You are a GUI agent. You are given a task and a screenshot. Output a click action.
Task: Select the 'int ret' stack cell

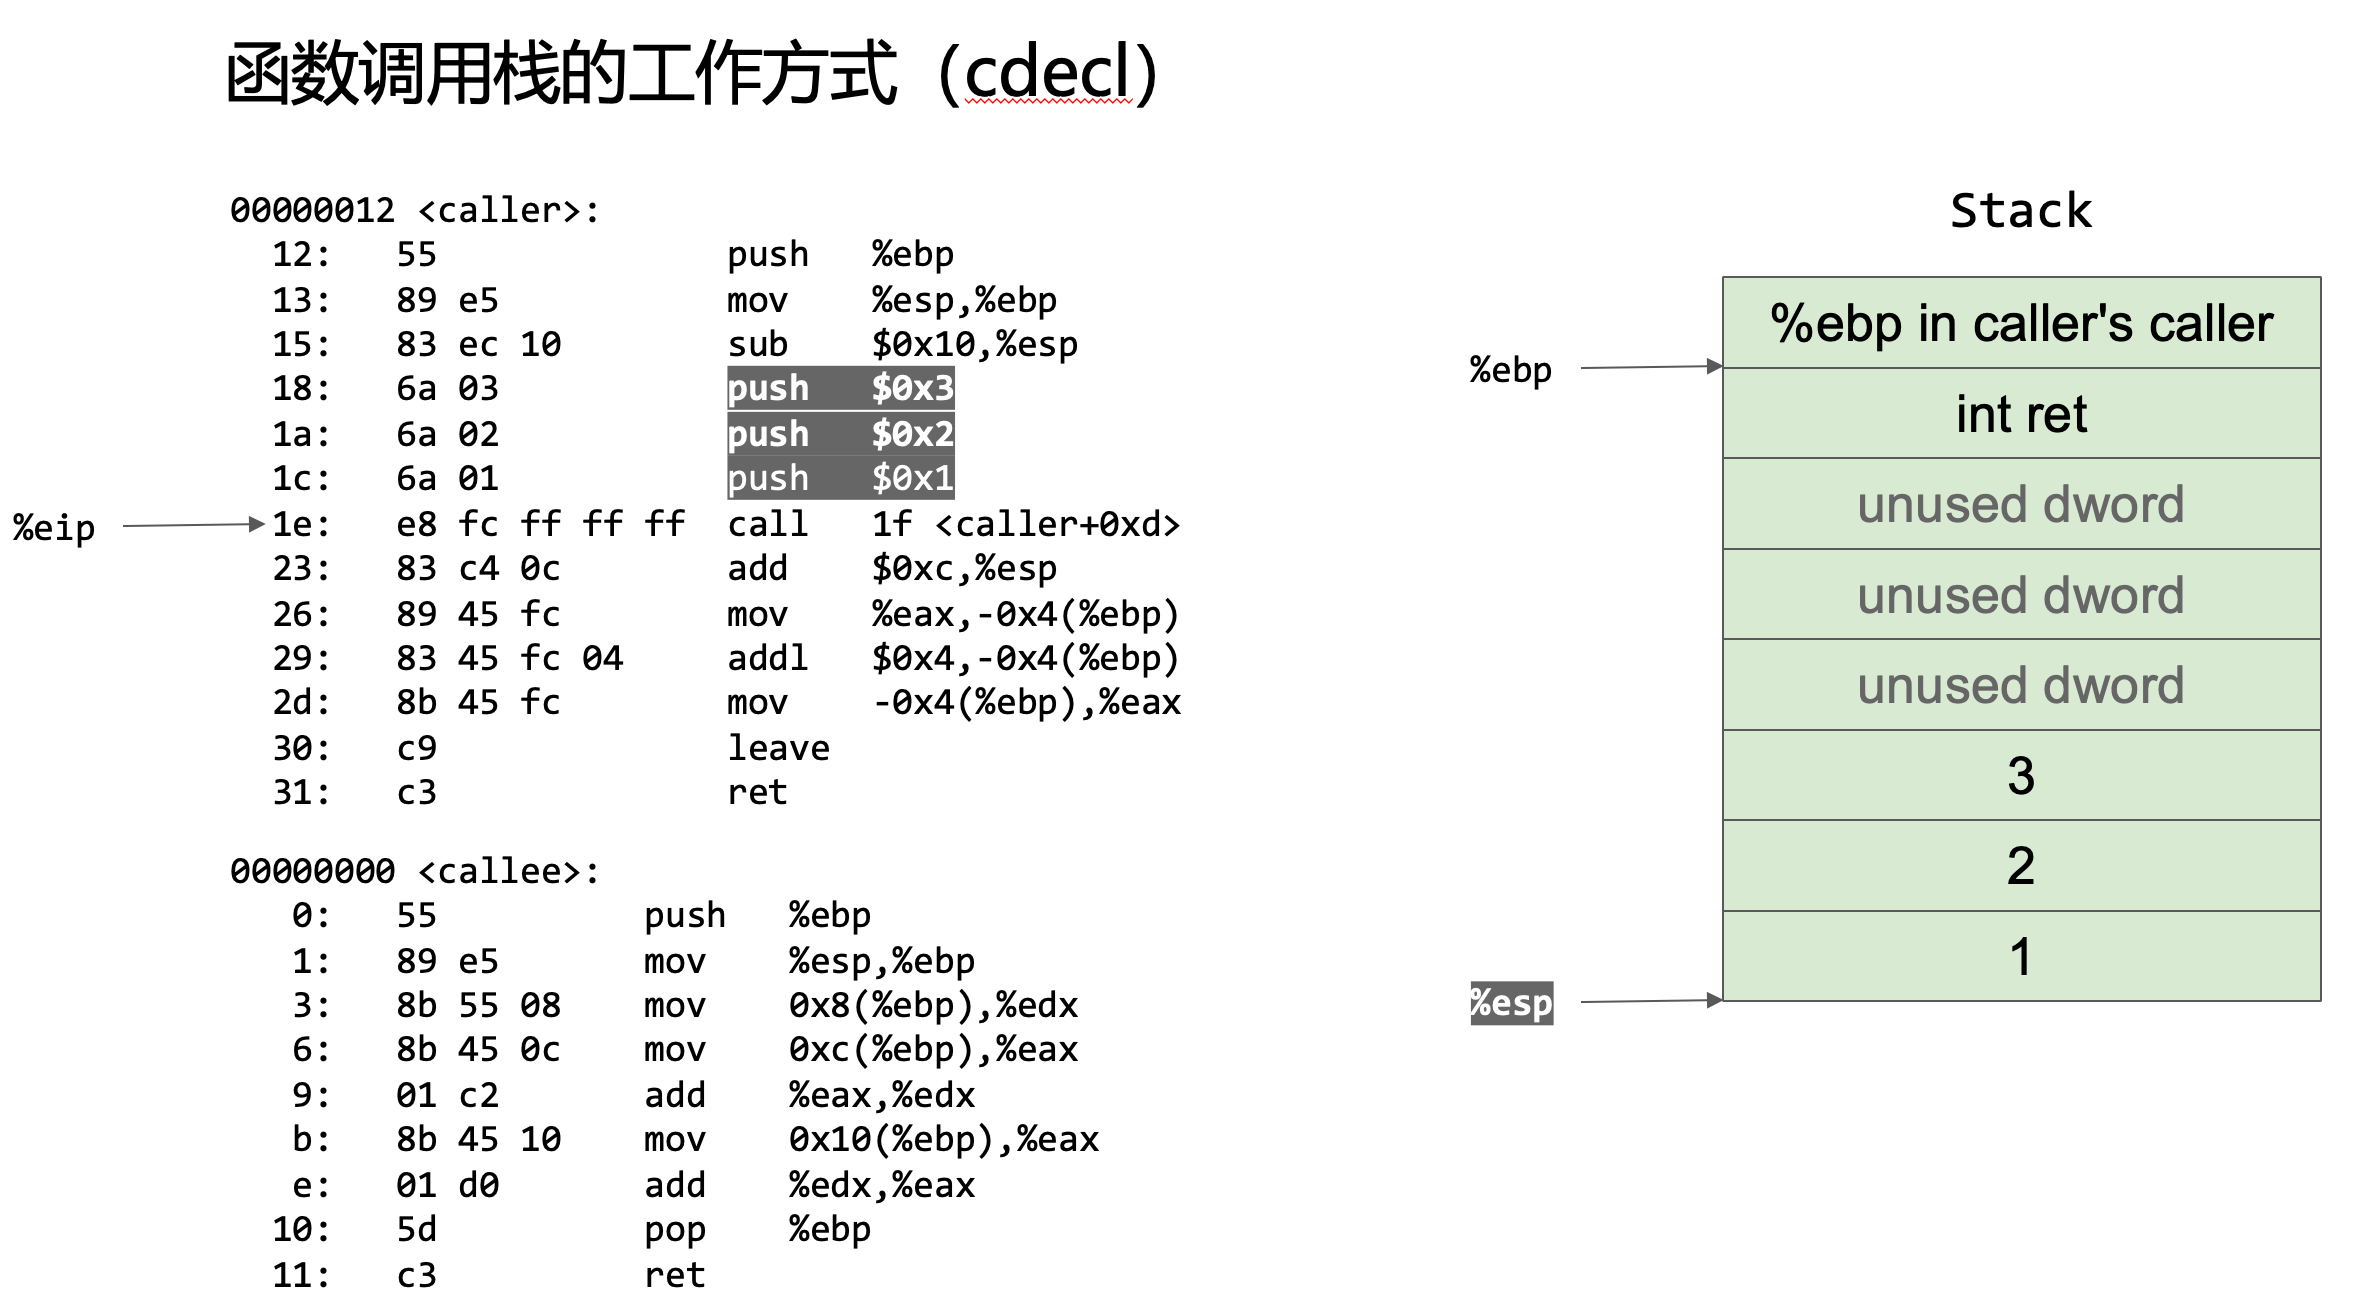(2021, 413)
